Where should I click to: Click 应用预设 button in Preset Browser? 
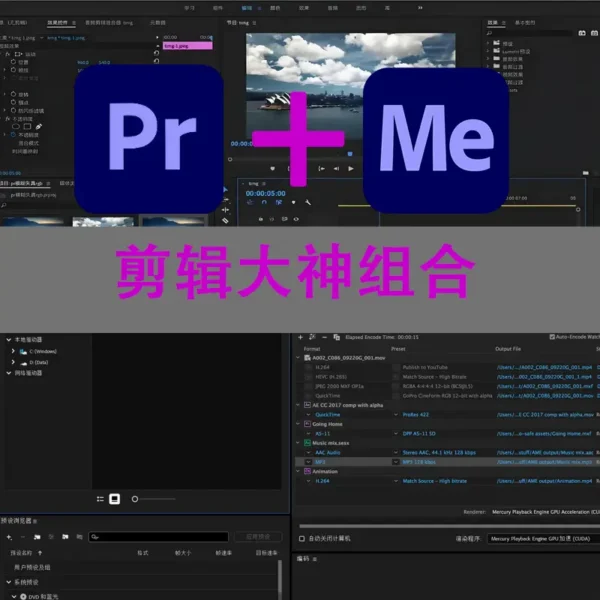[x=258, y=537]
